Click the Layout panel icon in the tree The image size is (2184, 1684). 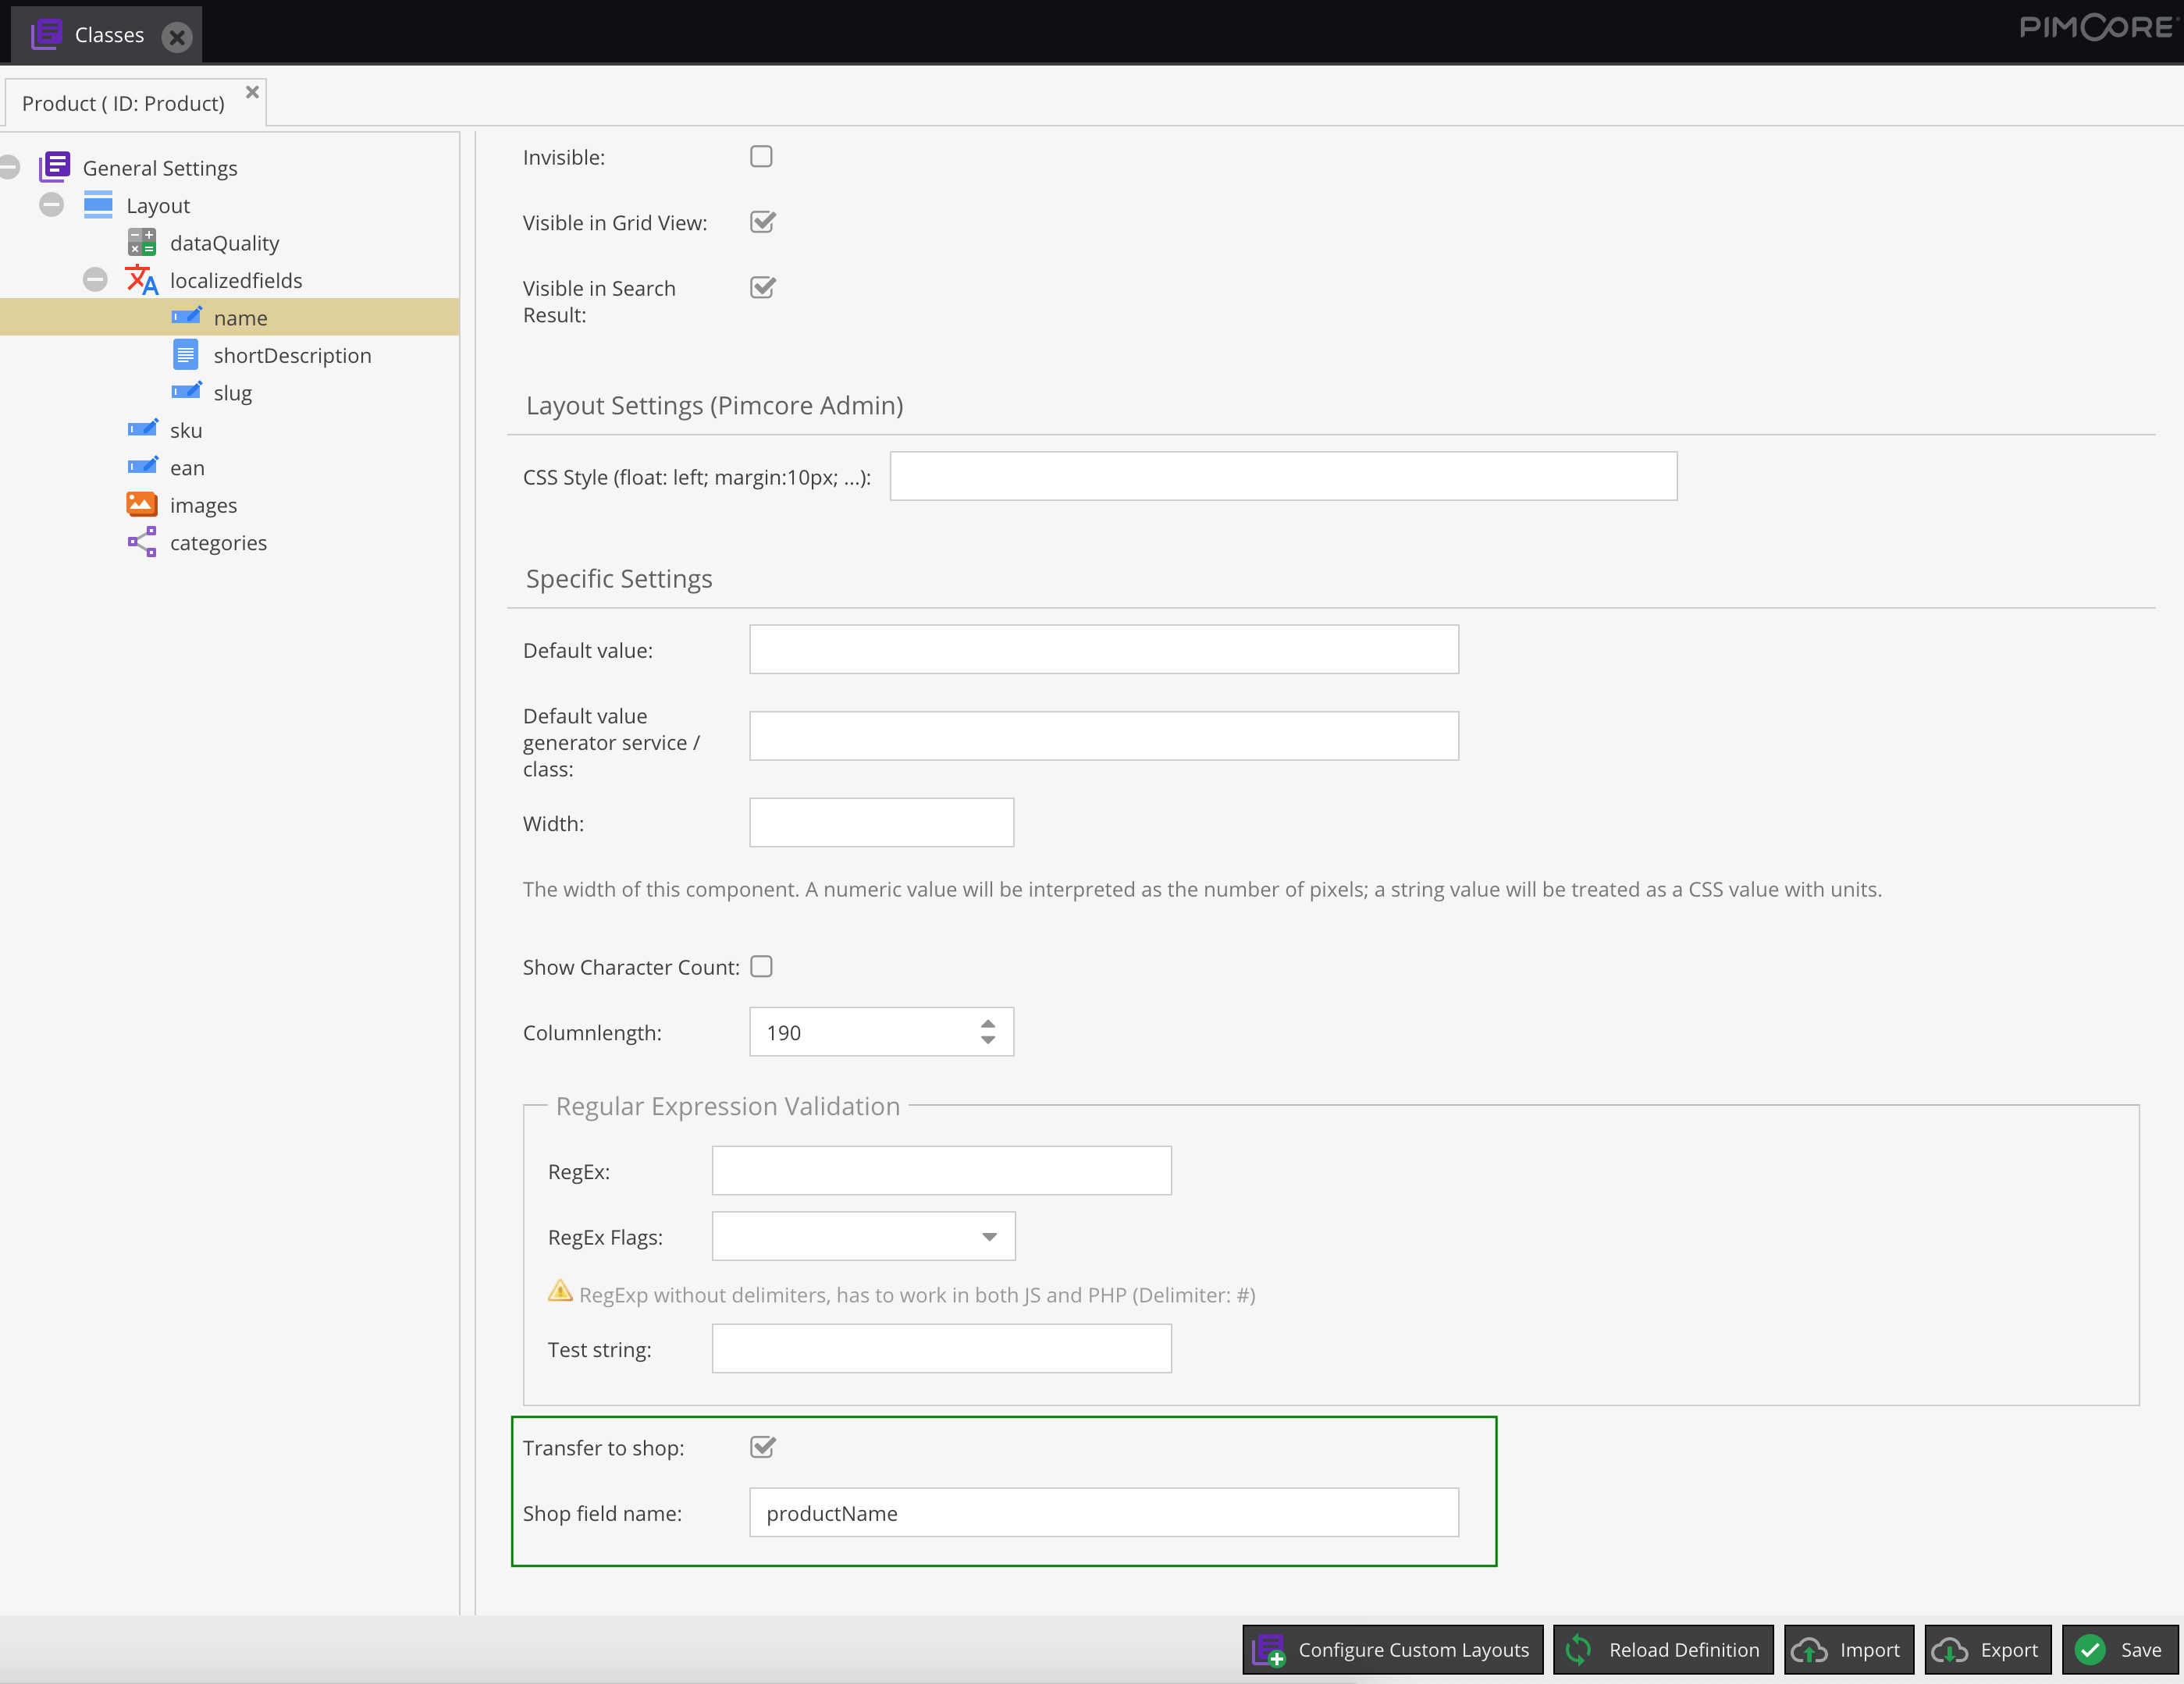click(x=98, y=205)
